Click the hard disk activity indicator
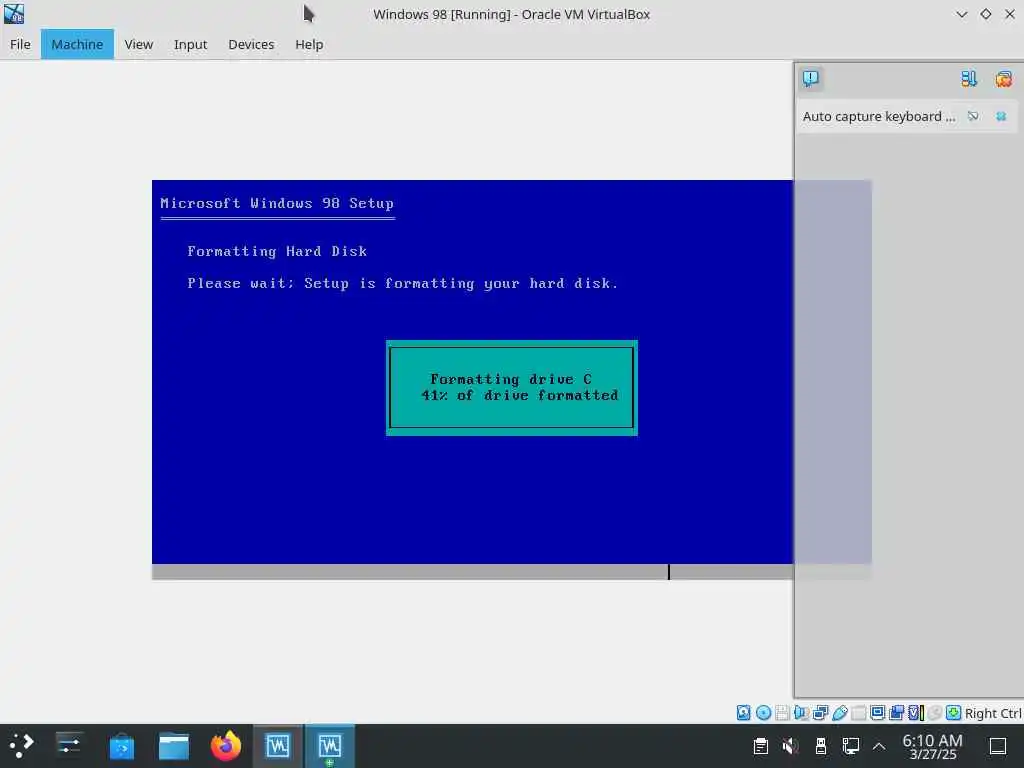1024x768 pixels. pyautogui.click(x=743, y=712)
